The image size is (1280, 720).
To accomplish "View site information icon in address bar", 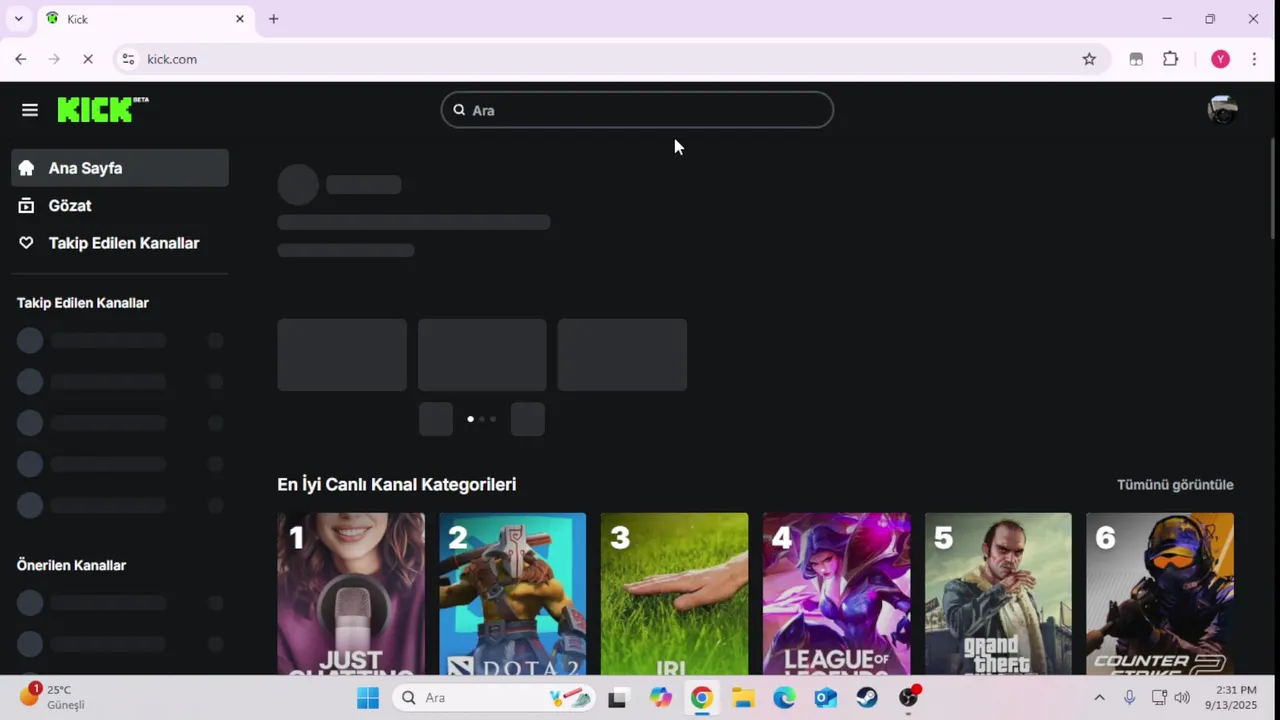I will (x=128, y=59).
